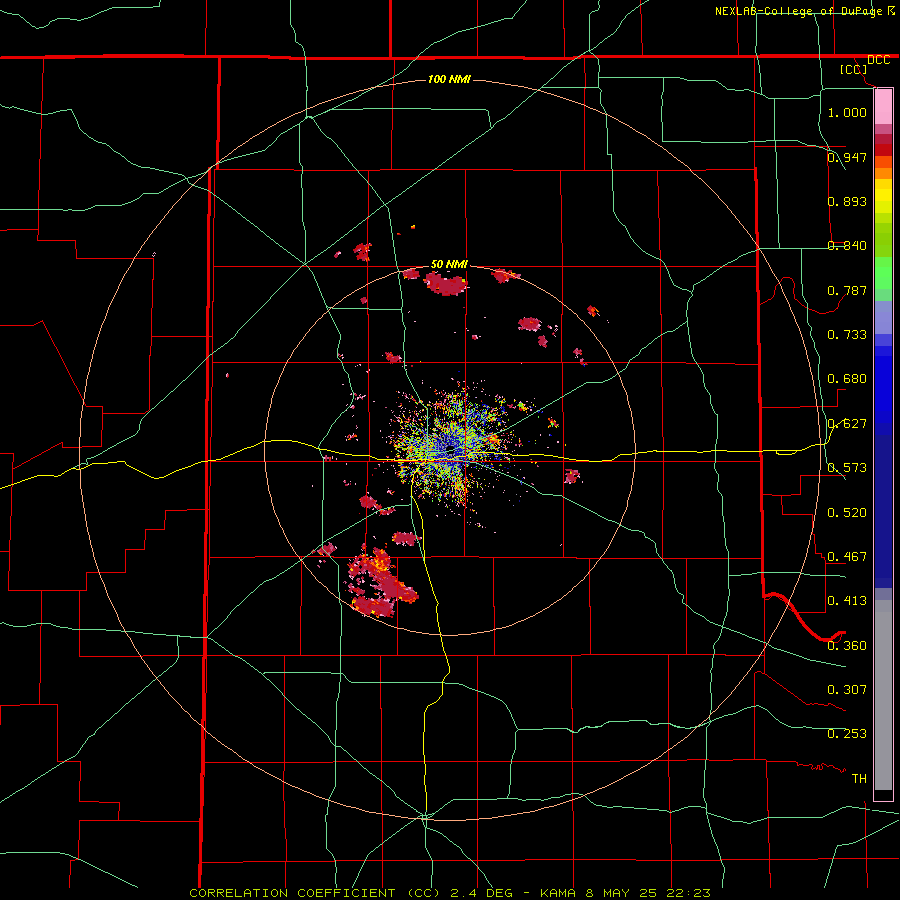
Task: Select the 0.307 scale value
Action: coord(847,690)
